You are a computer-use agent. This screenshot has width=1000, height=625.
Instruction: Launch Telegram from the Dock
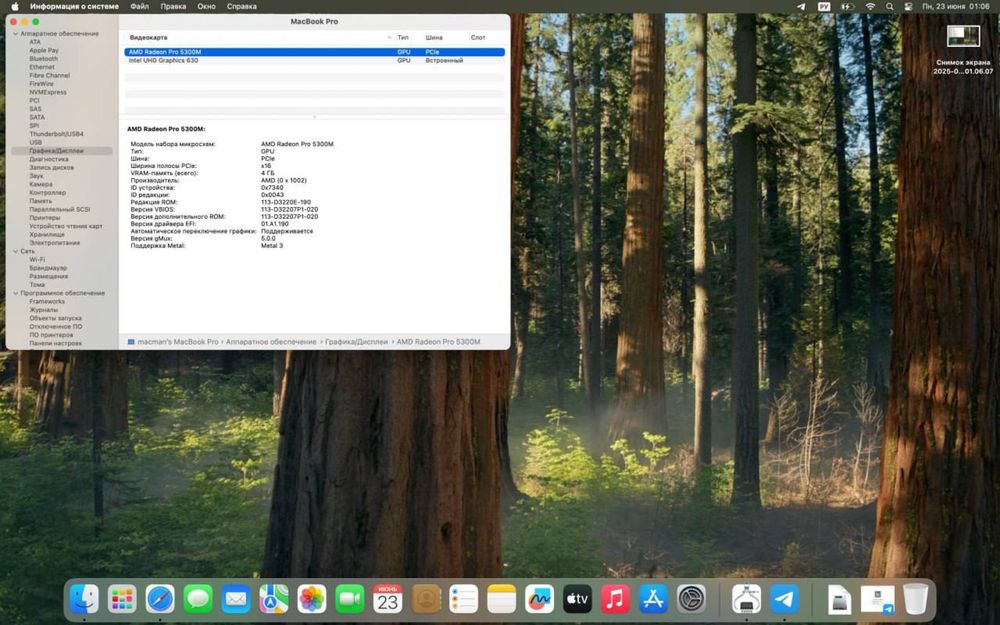click(785, 599)
